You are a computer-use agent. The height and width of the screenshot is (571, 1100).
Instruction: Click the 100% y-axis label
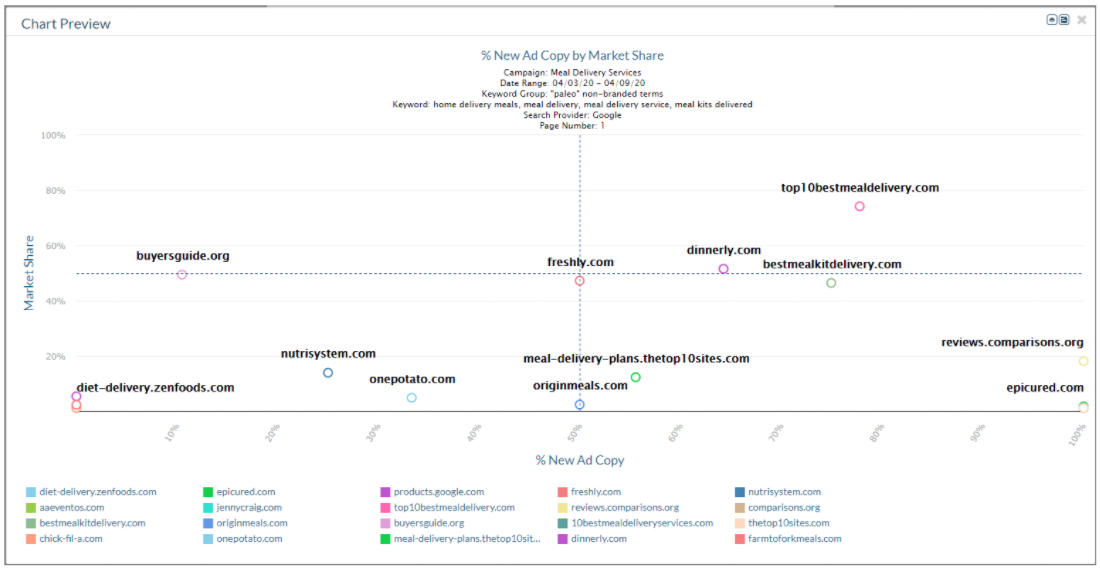click(53, 135)
